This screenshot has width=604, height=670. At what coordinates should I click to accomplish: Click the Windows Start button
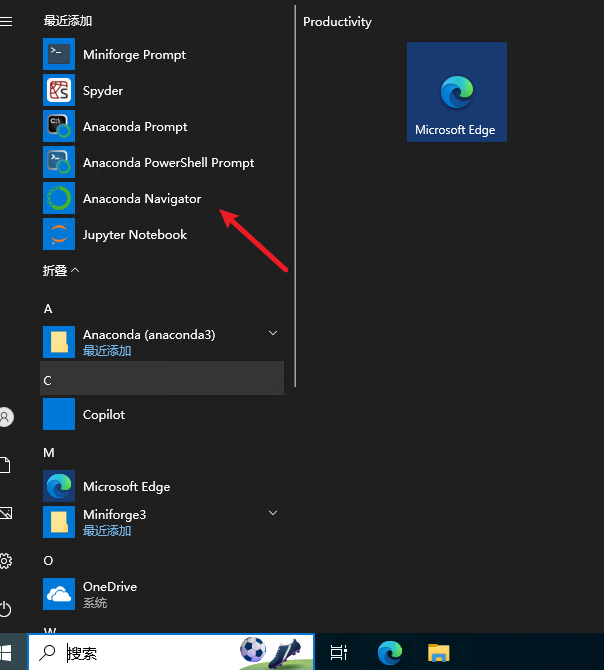click(x=6, y=653)
